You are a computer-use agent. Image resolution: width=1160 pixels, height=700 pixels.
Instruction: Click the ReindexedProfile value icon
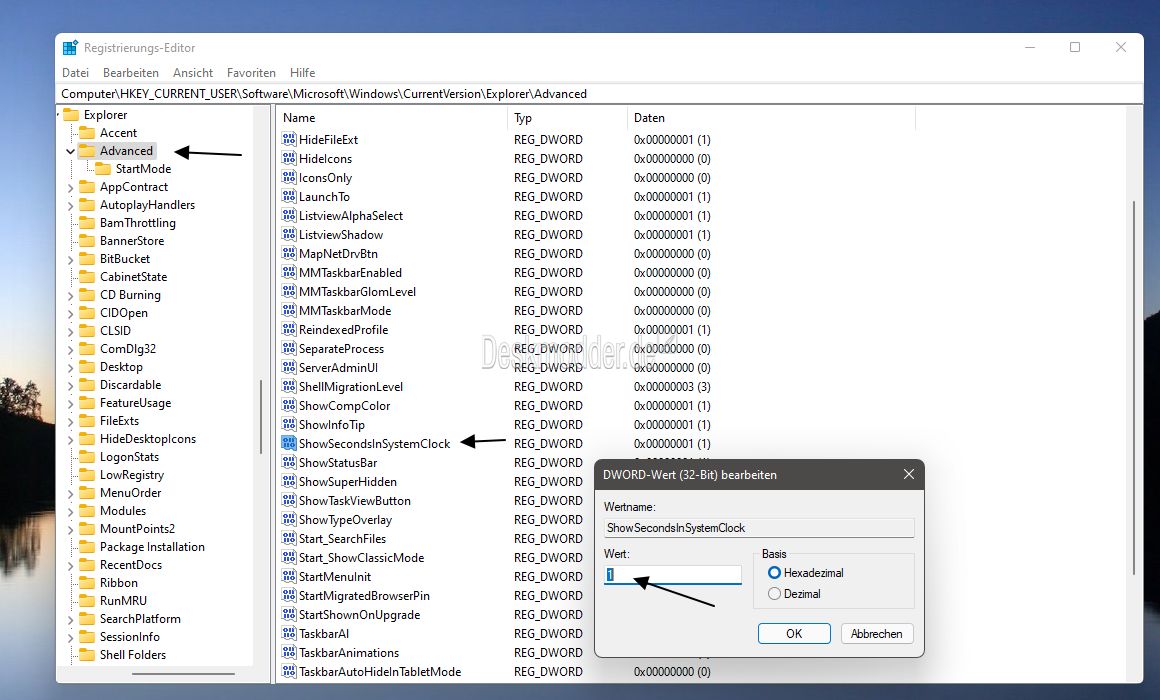pos(289,329)
